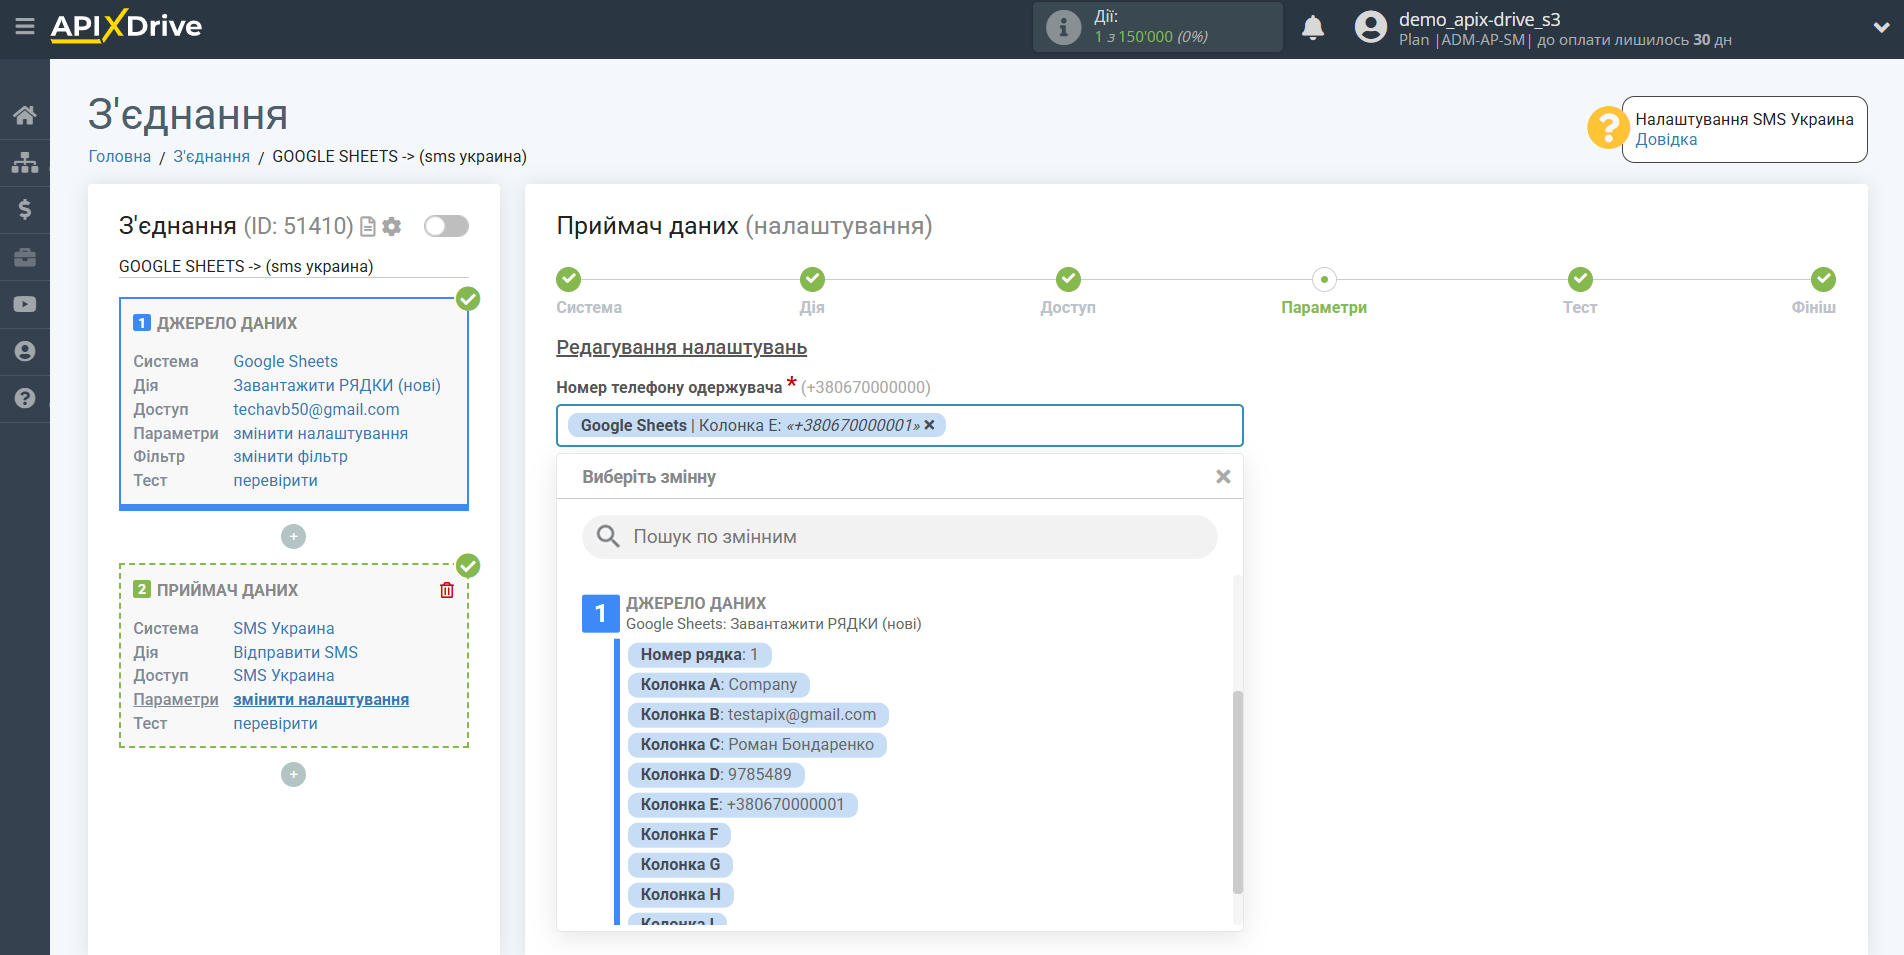Select variable Колонка G
The height and width of the screenshot is (955, 1904).
[x=680, y=865]
